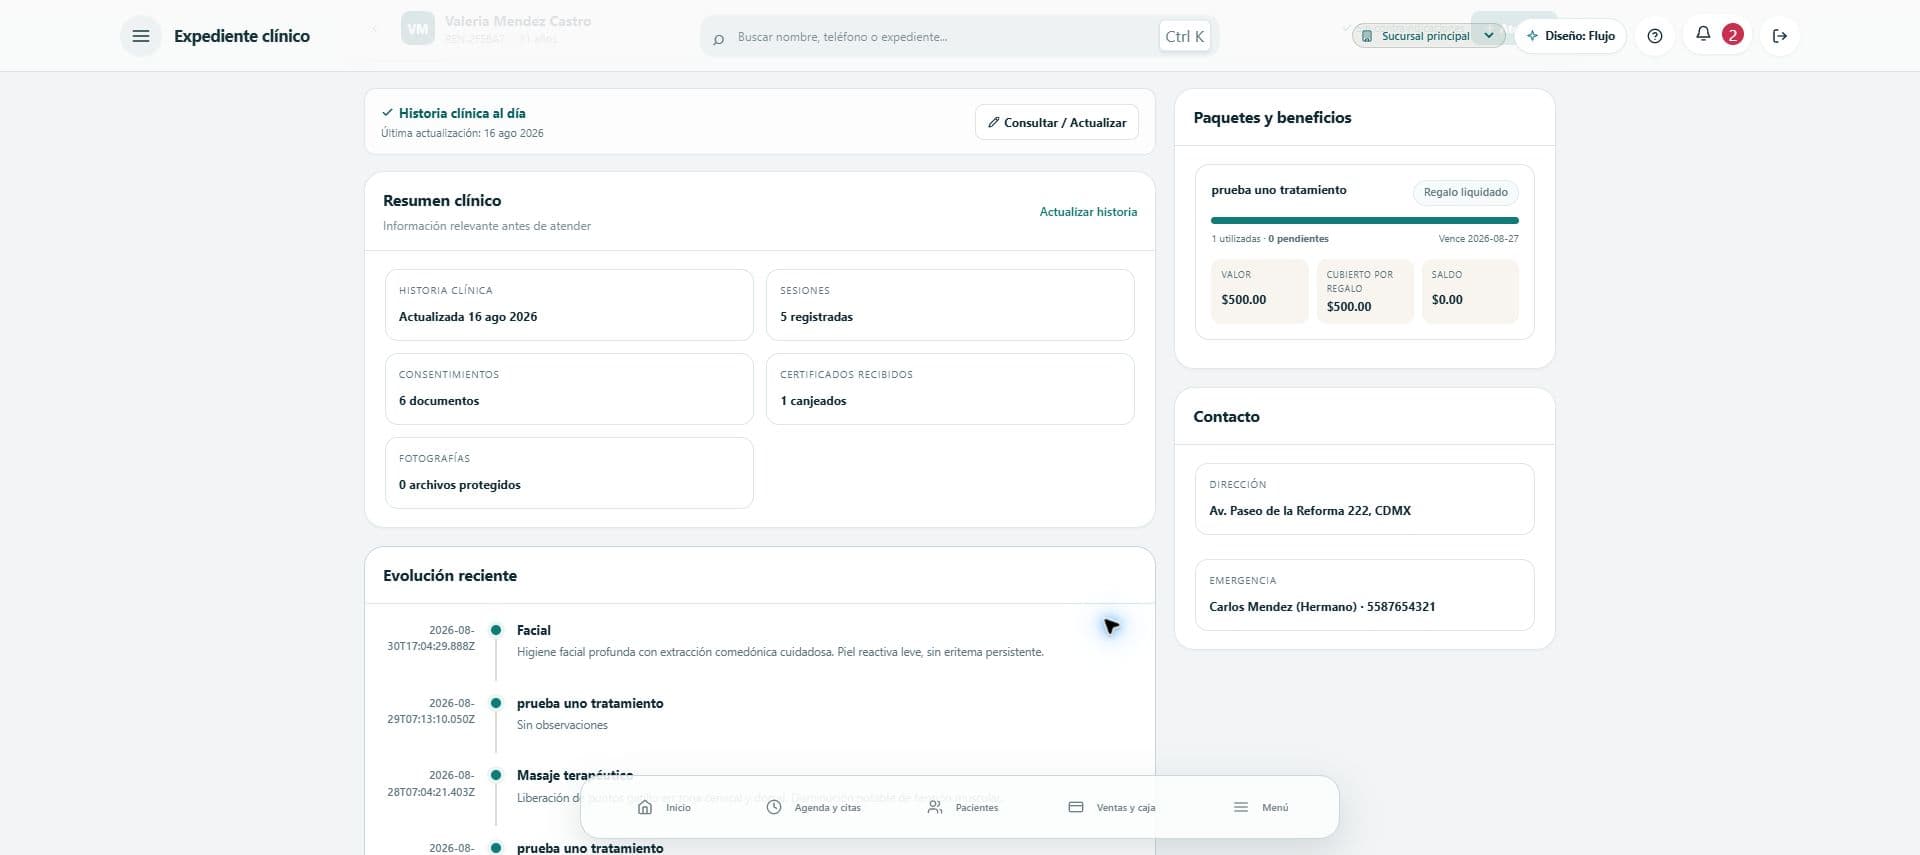Select the Facial evolution entry title
Viewport: 1920px width, 855px height.
click(x=534, y=630)
